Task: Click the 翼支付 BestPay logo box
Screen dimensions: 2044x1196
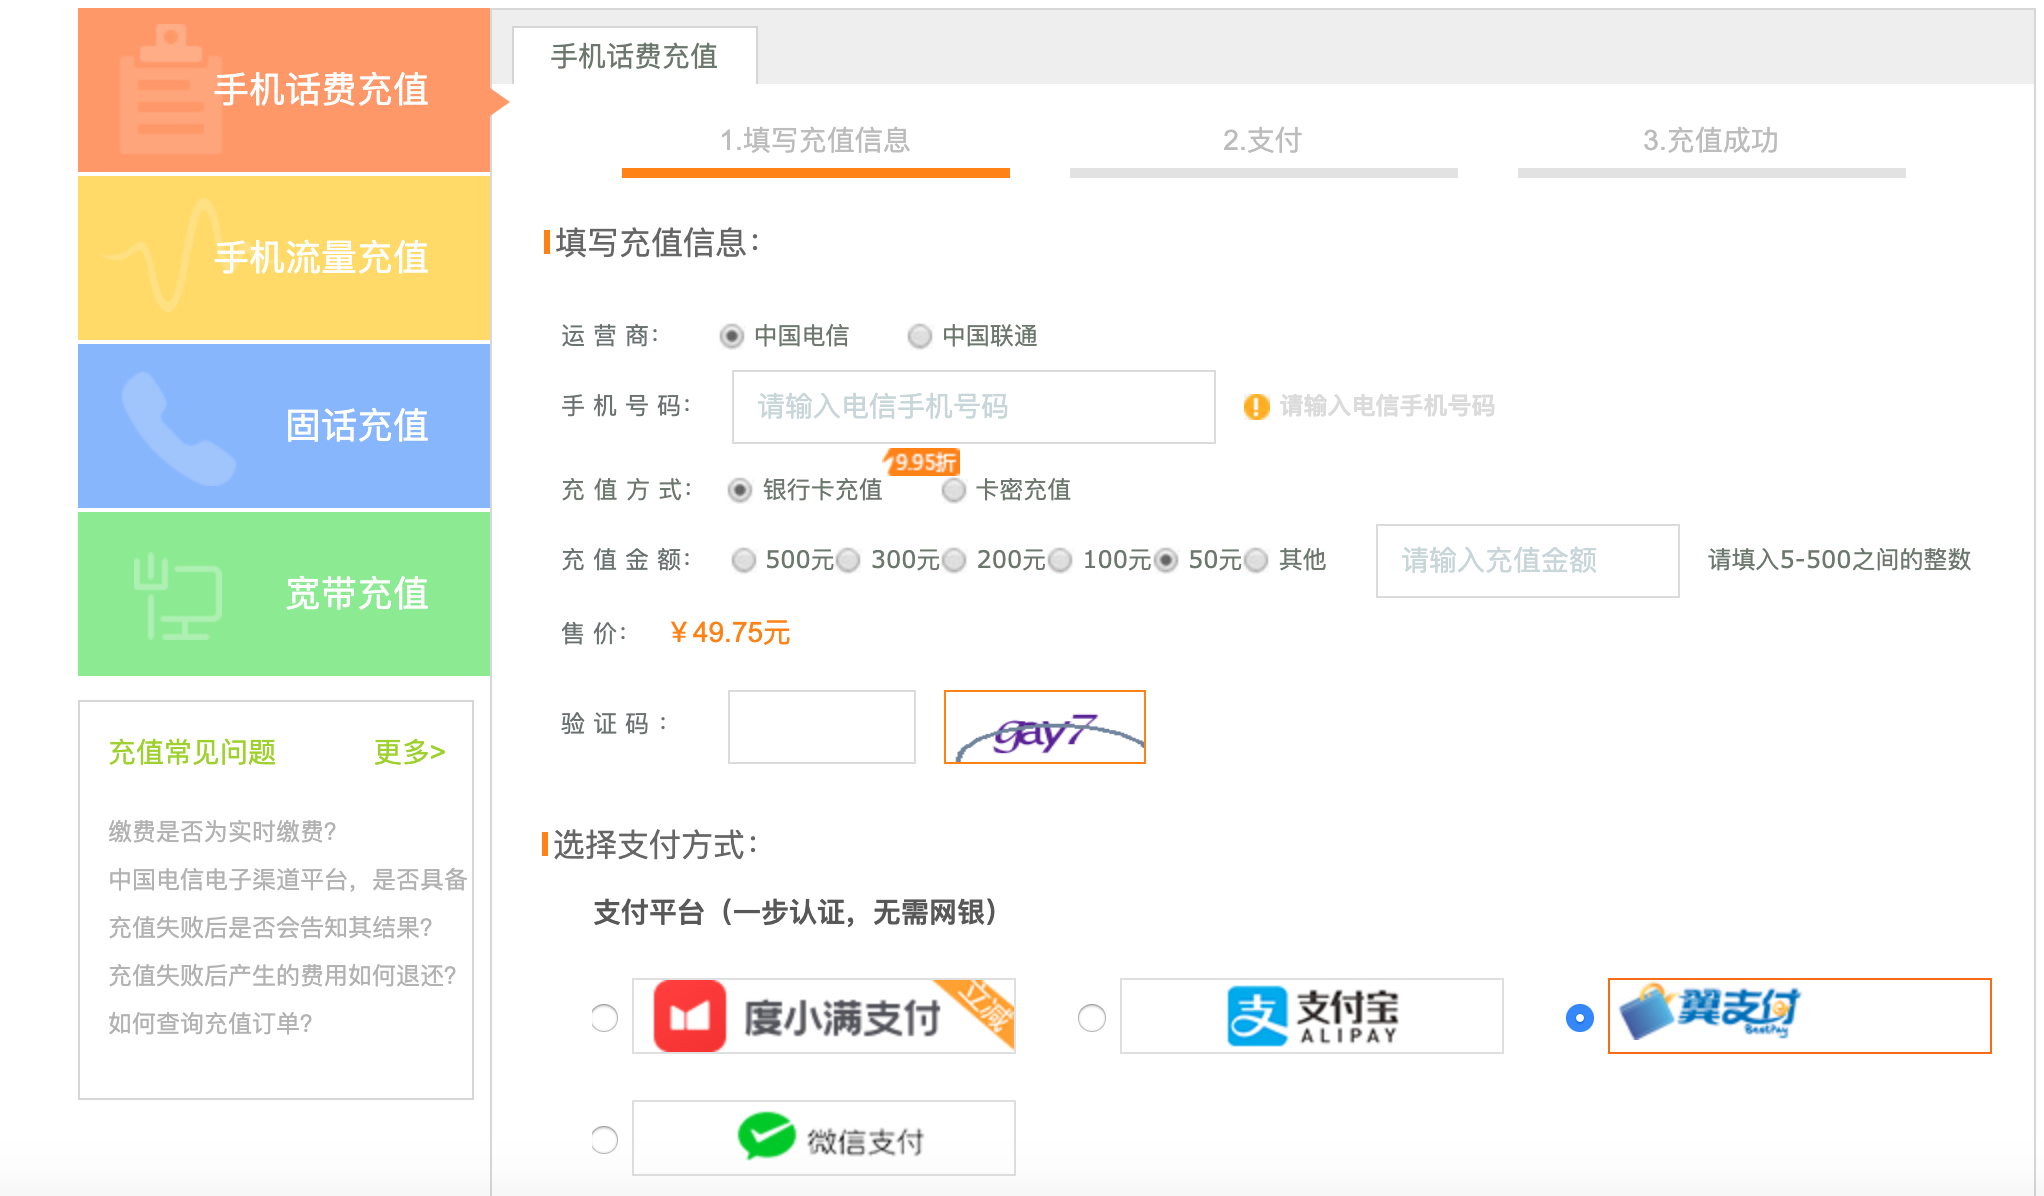Action: 1800,1016
